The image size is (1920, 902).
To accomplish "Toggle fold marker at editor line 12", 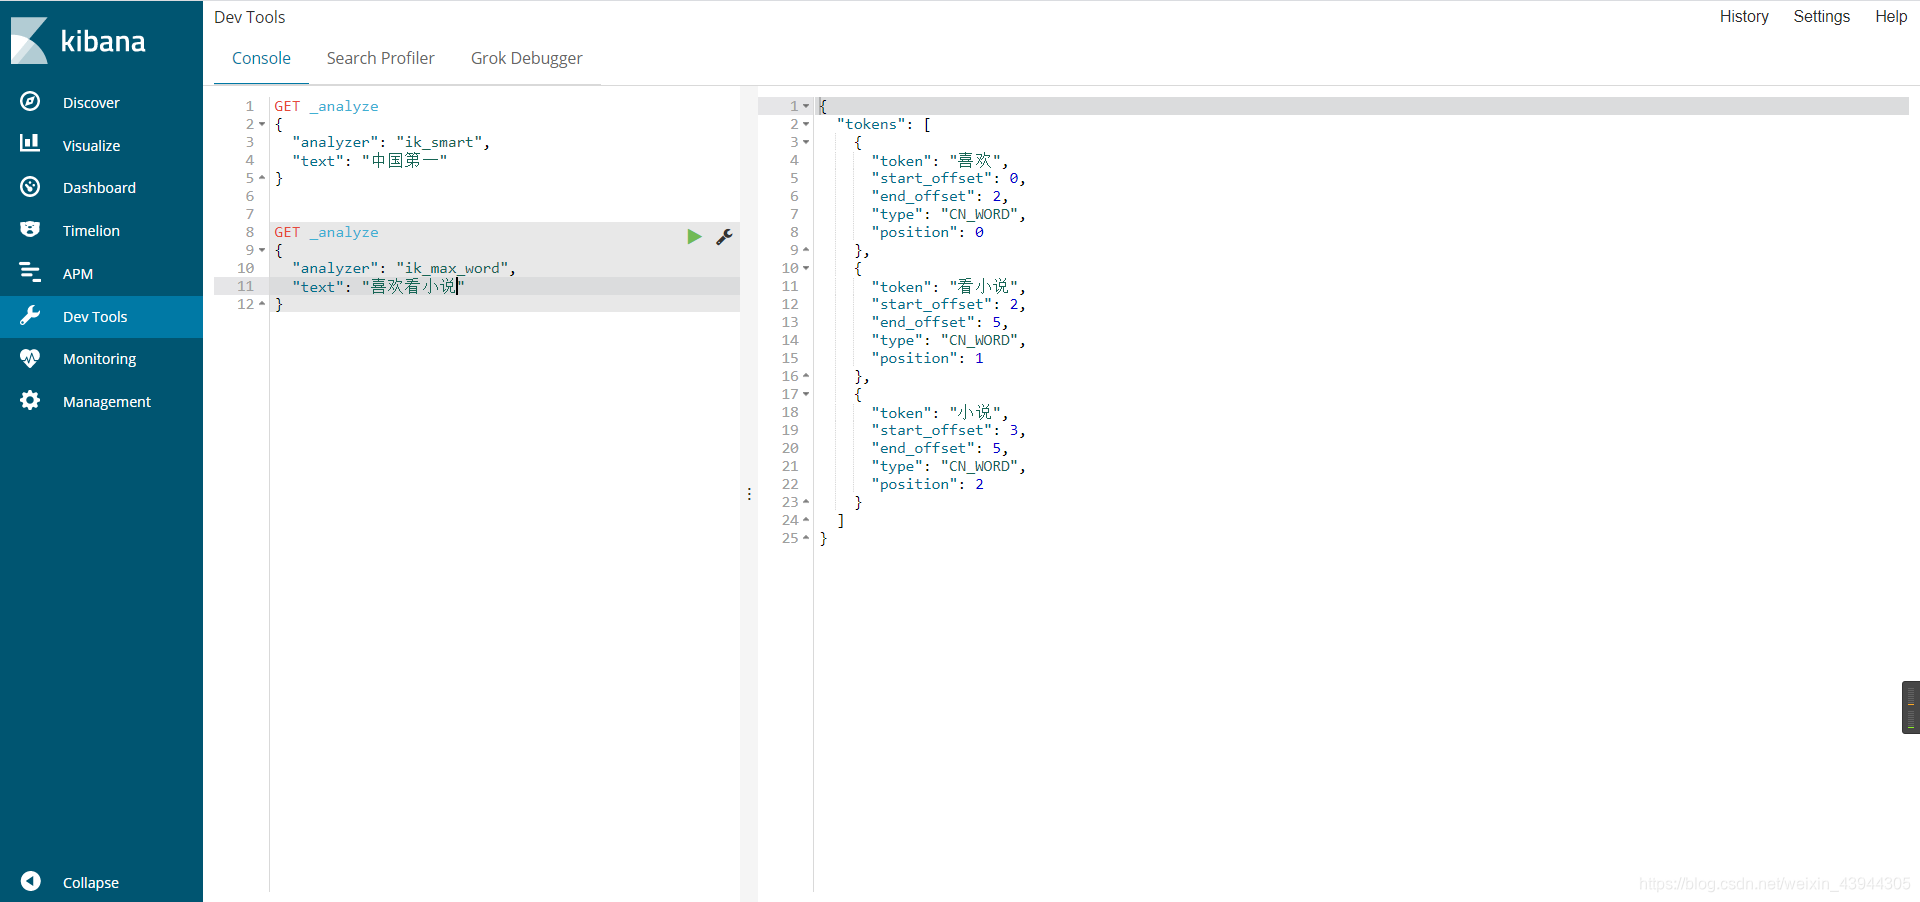I will point(262,304).
